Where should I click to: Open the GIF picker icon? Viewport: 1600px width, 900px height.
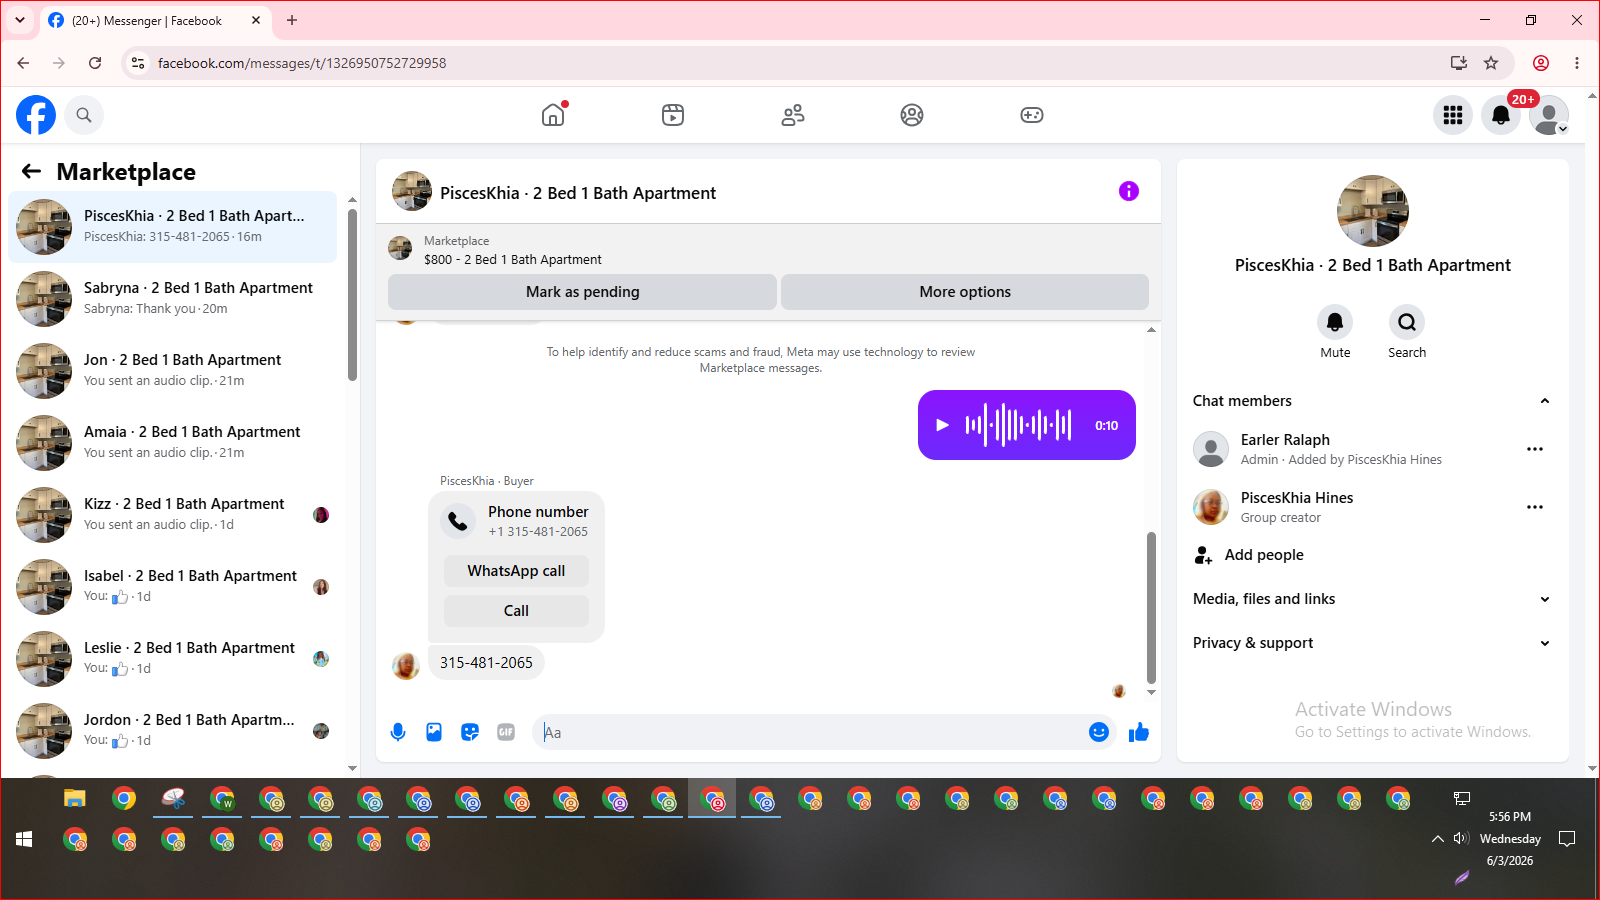point(506,732)
